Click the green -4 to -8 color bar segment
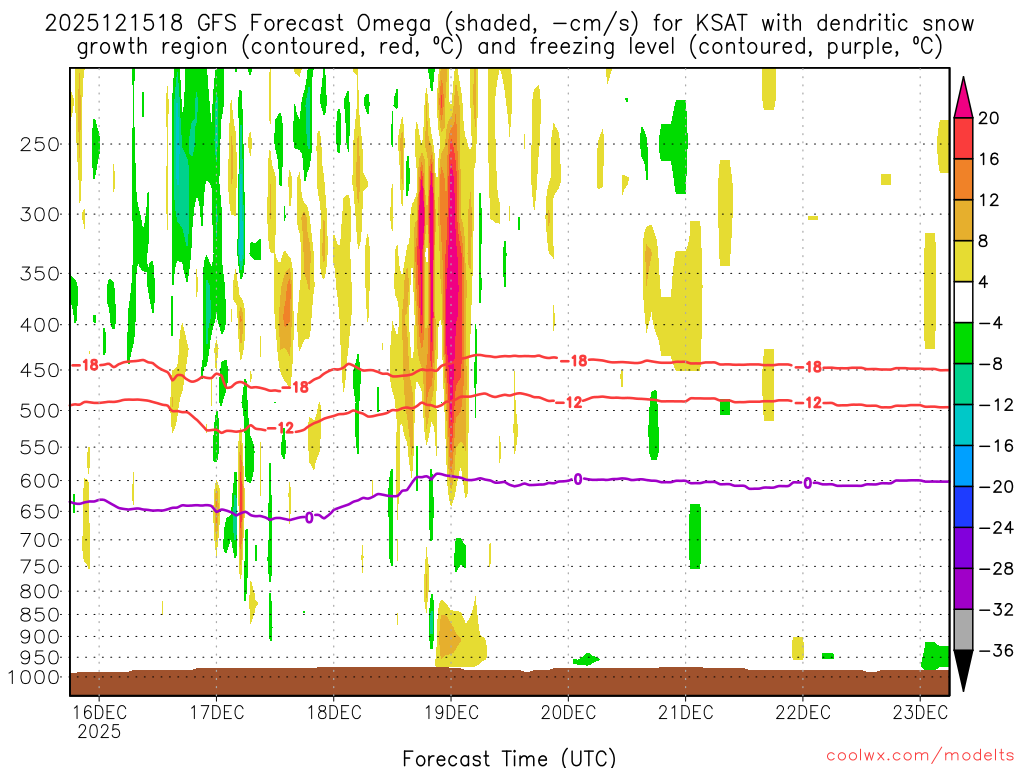 point(963,344)
